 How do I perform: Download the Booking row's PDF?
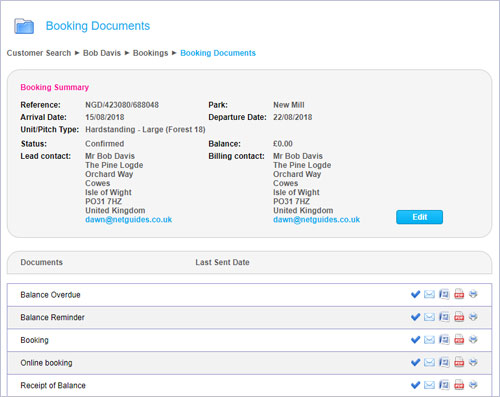click(459, 340)
